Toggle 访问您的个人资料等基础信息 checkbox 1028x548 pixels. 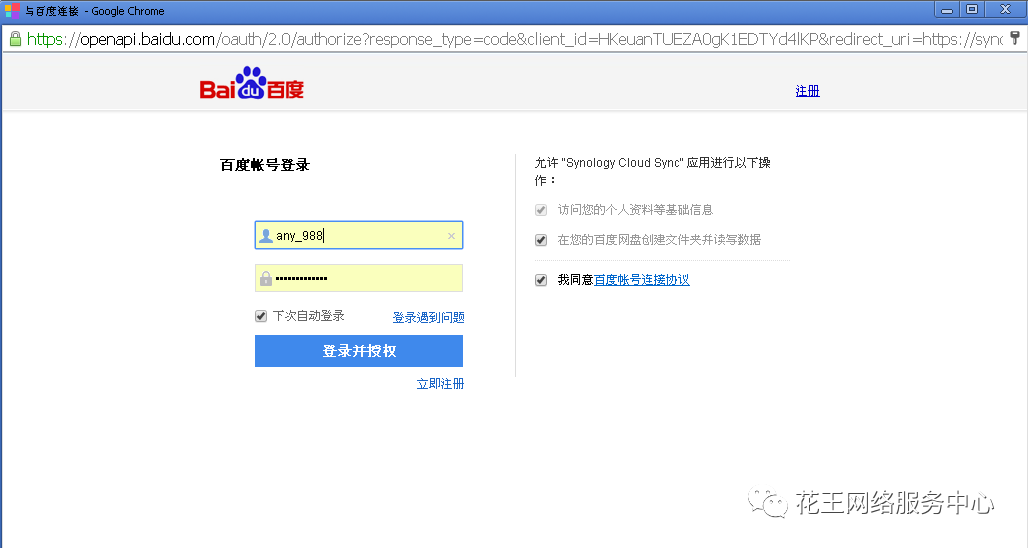(541, 210)
